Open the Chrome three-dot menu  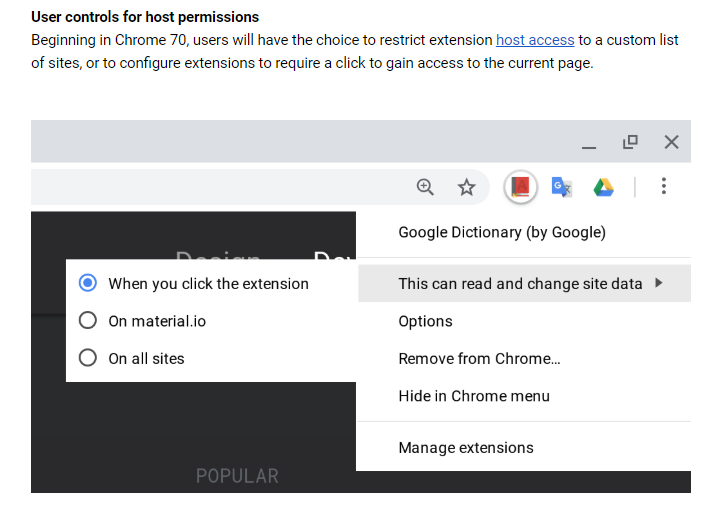point(664,187)
